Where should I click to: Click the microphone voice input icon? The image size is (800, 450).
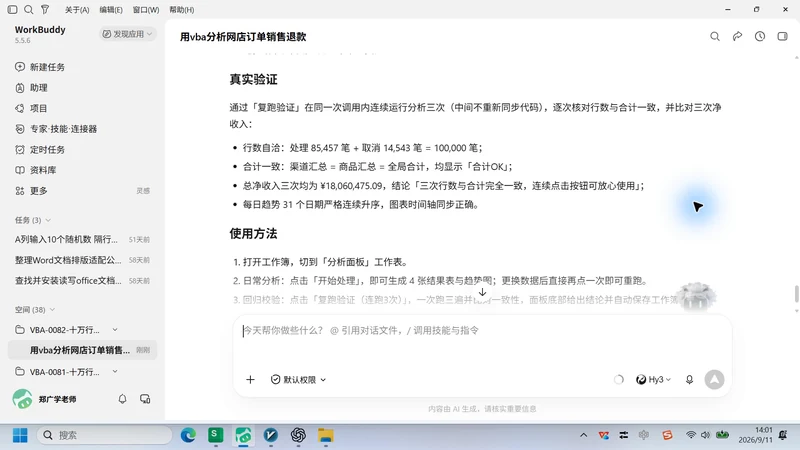pyautogui.click(x=689, y=380)
